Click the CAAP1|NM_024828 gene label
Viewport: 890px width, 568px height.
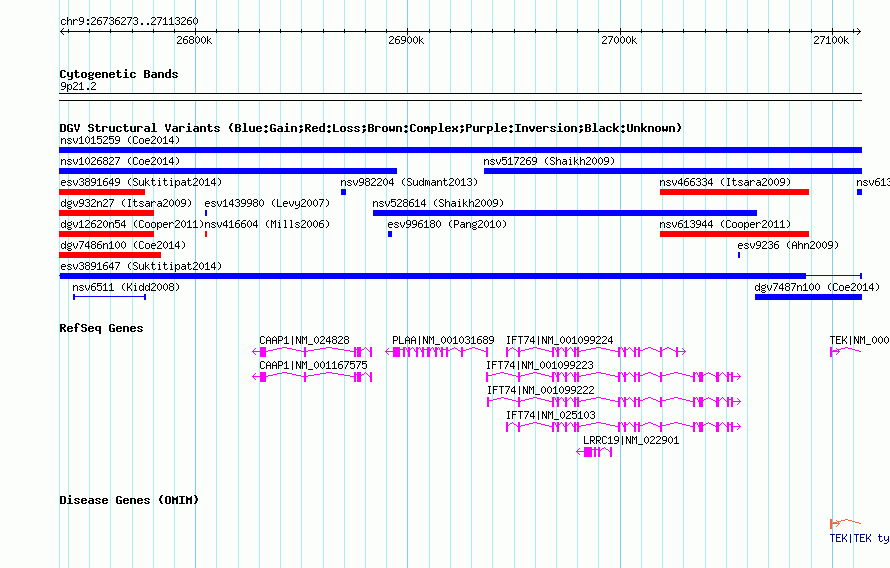[304, 340]
